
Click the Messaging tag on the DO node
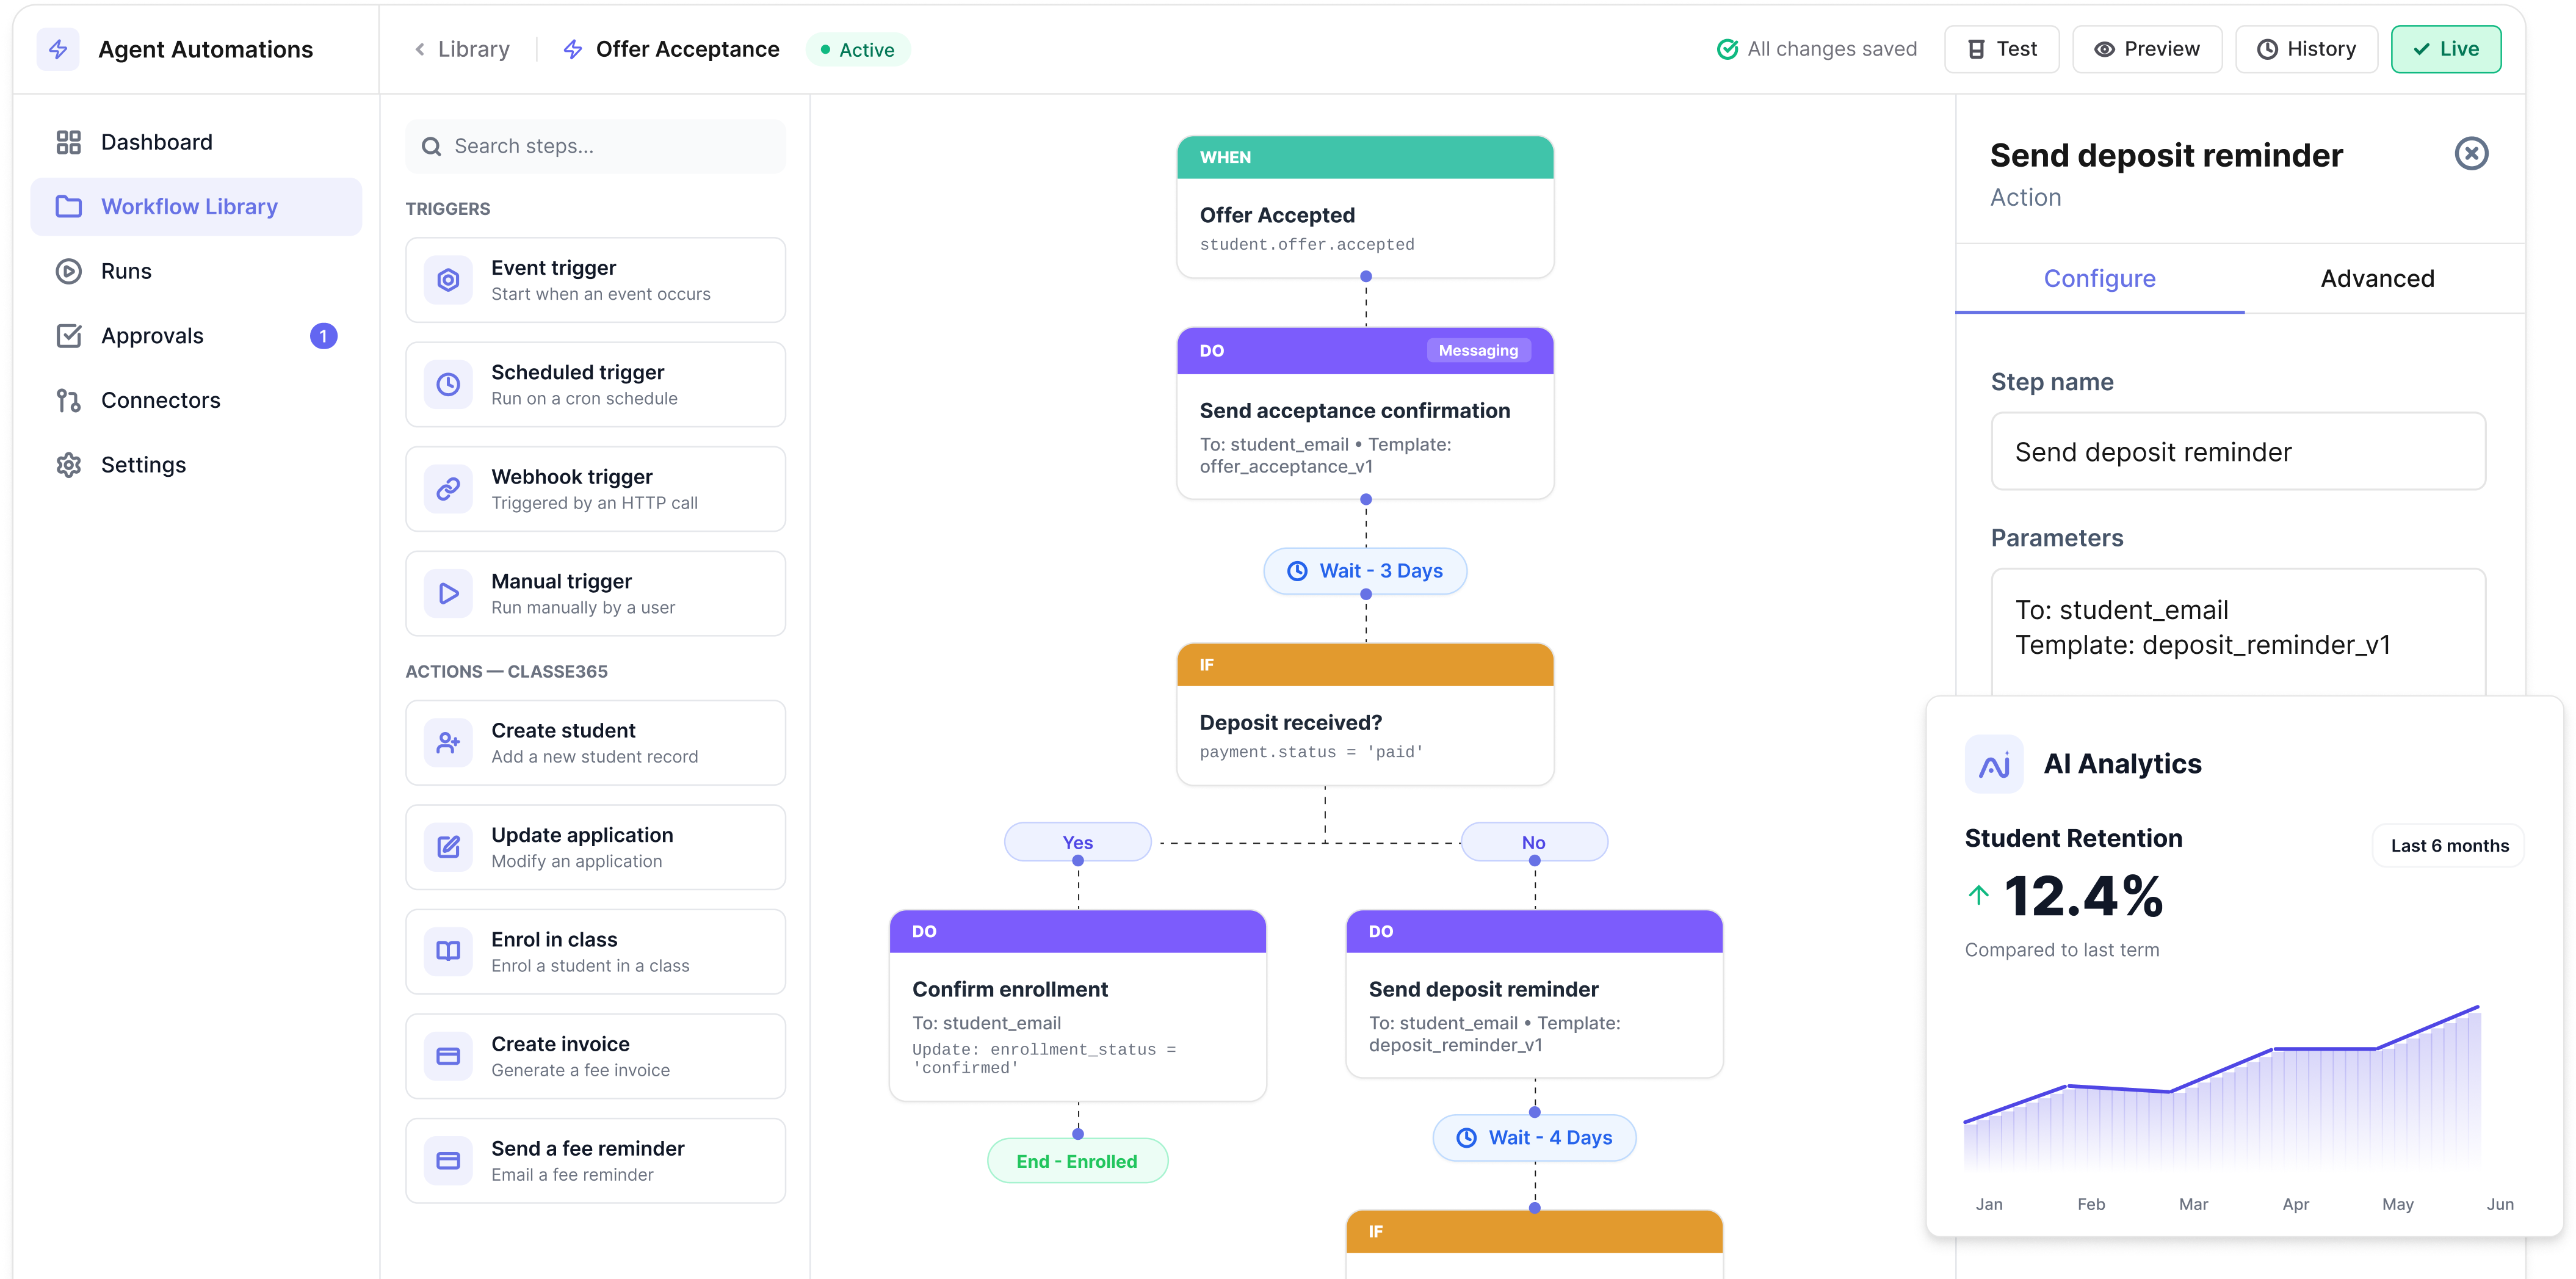tap(1477, 351)
